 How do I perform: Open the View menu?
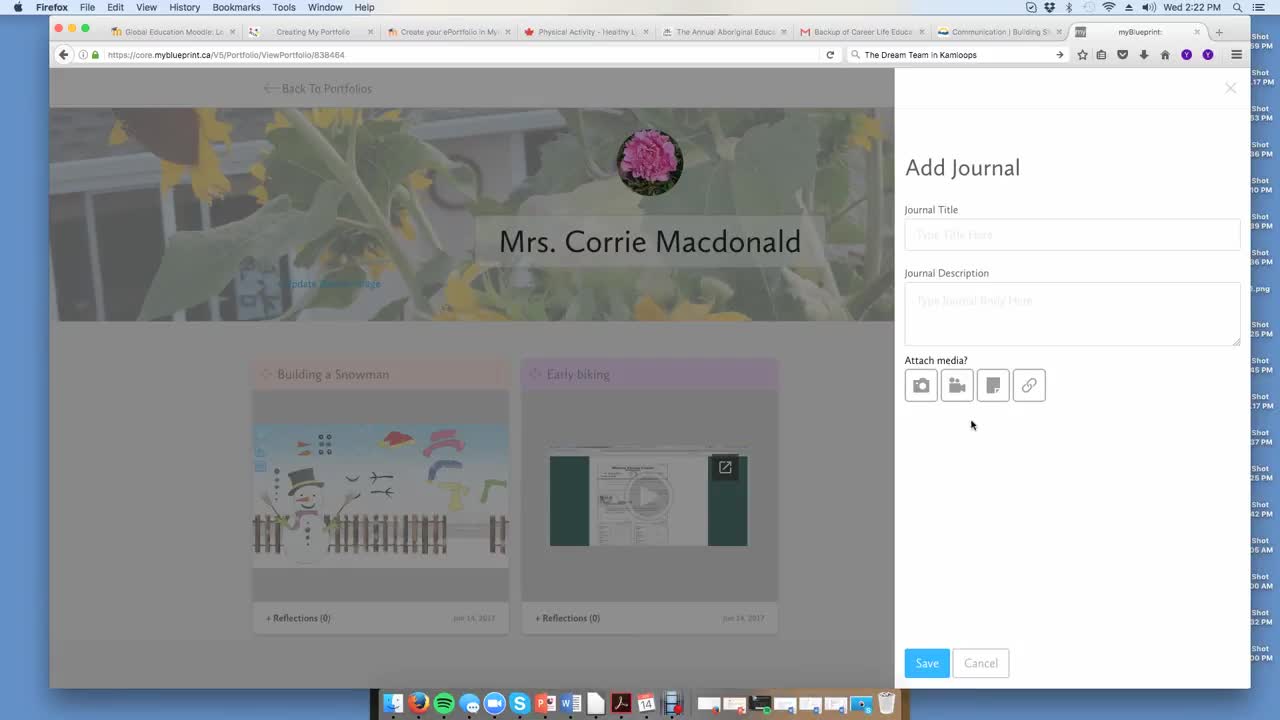pyautogui.click(x=147, y=7)
